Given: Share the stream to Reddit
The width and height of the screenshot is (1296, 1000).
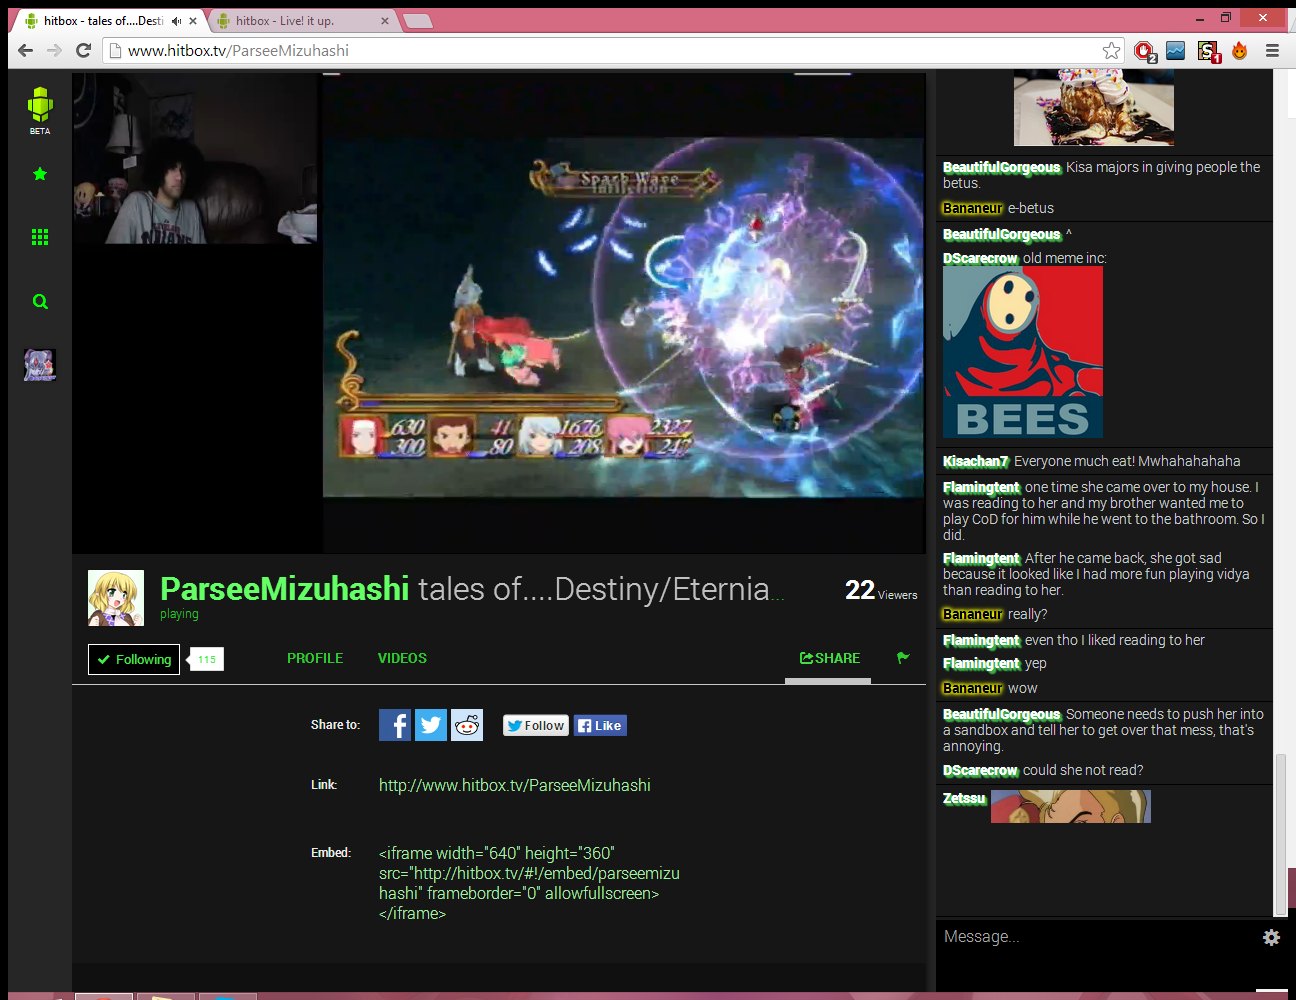Looking at the screenshot, I should 466,725.
